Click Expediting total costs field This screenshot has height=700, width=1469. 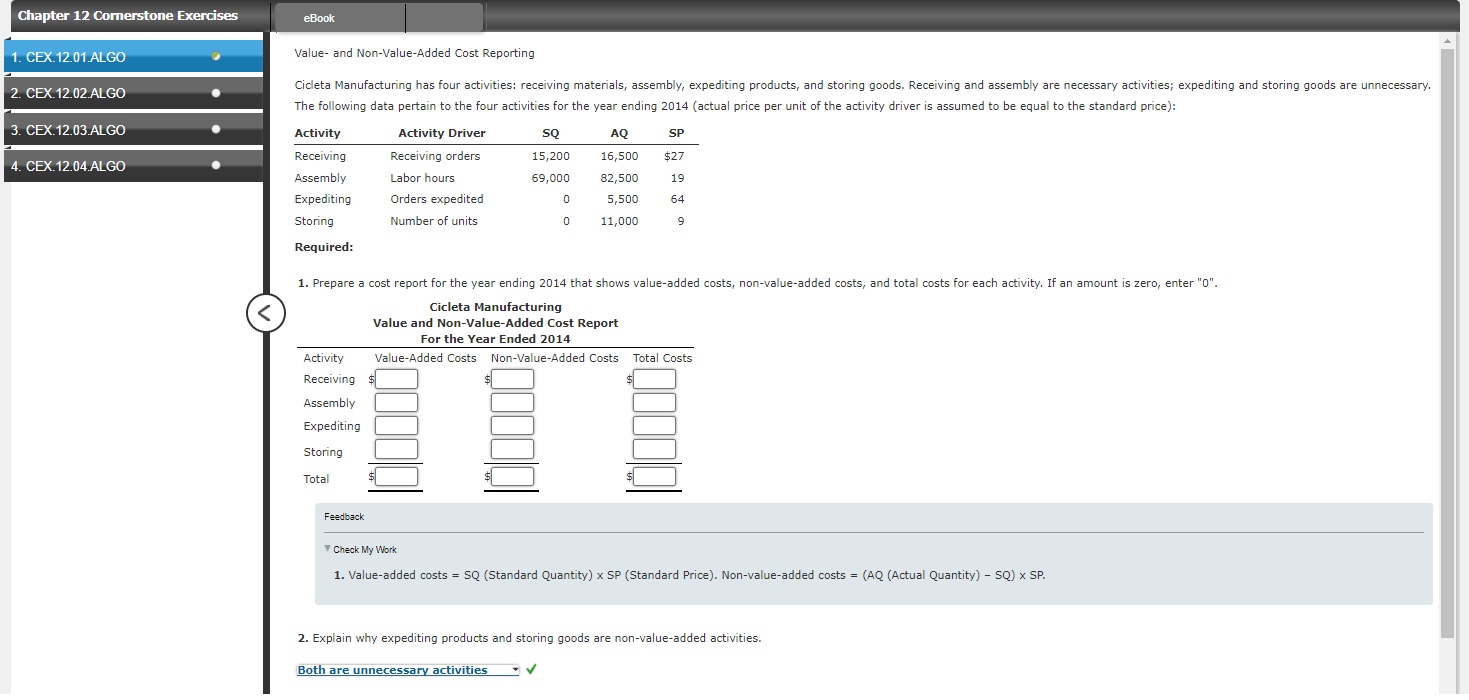655,426
